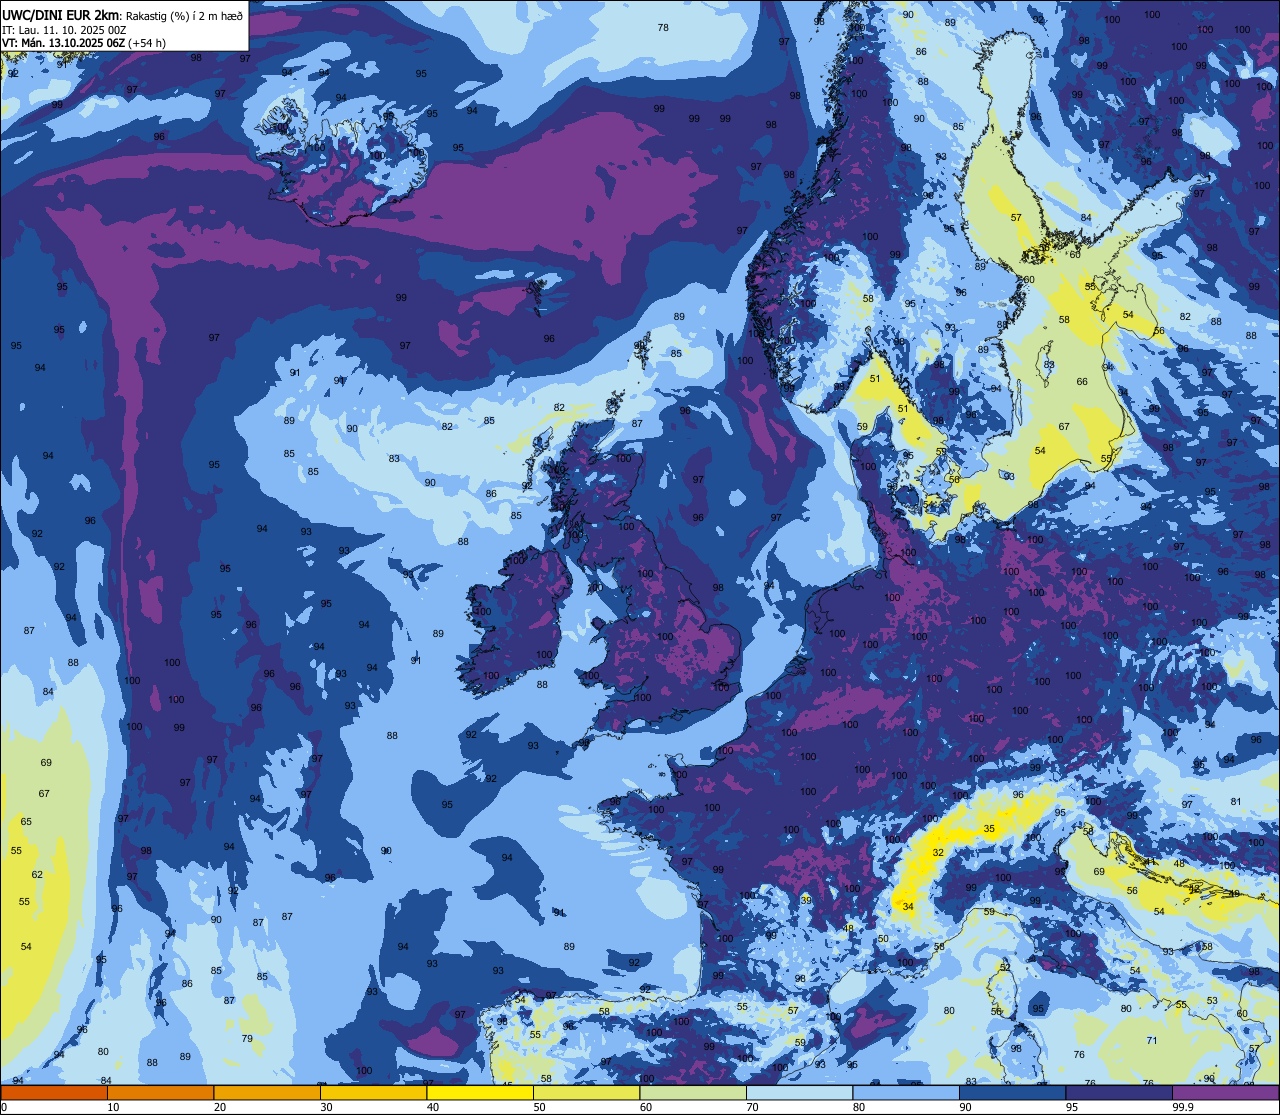Click the 'VT: Mán. 13.10.2025 06Z' line
This screenshot has height=1115, width=1280.
63,43
